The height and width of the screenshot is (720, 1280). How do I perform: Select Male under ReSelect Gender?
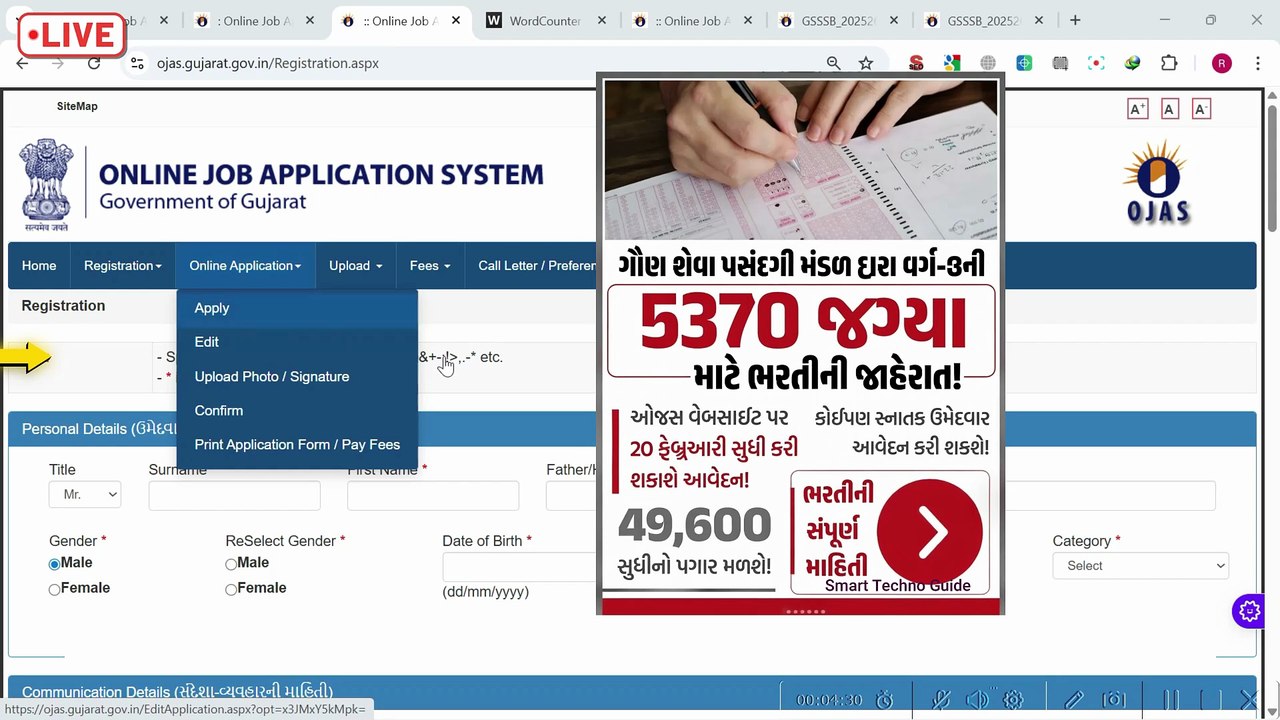click(231, 564)
